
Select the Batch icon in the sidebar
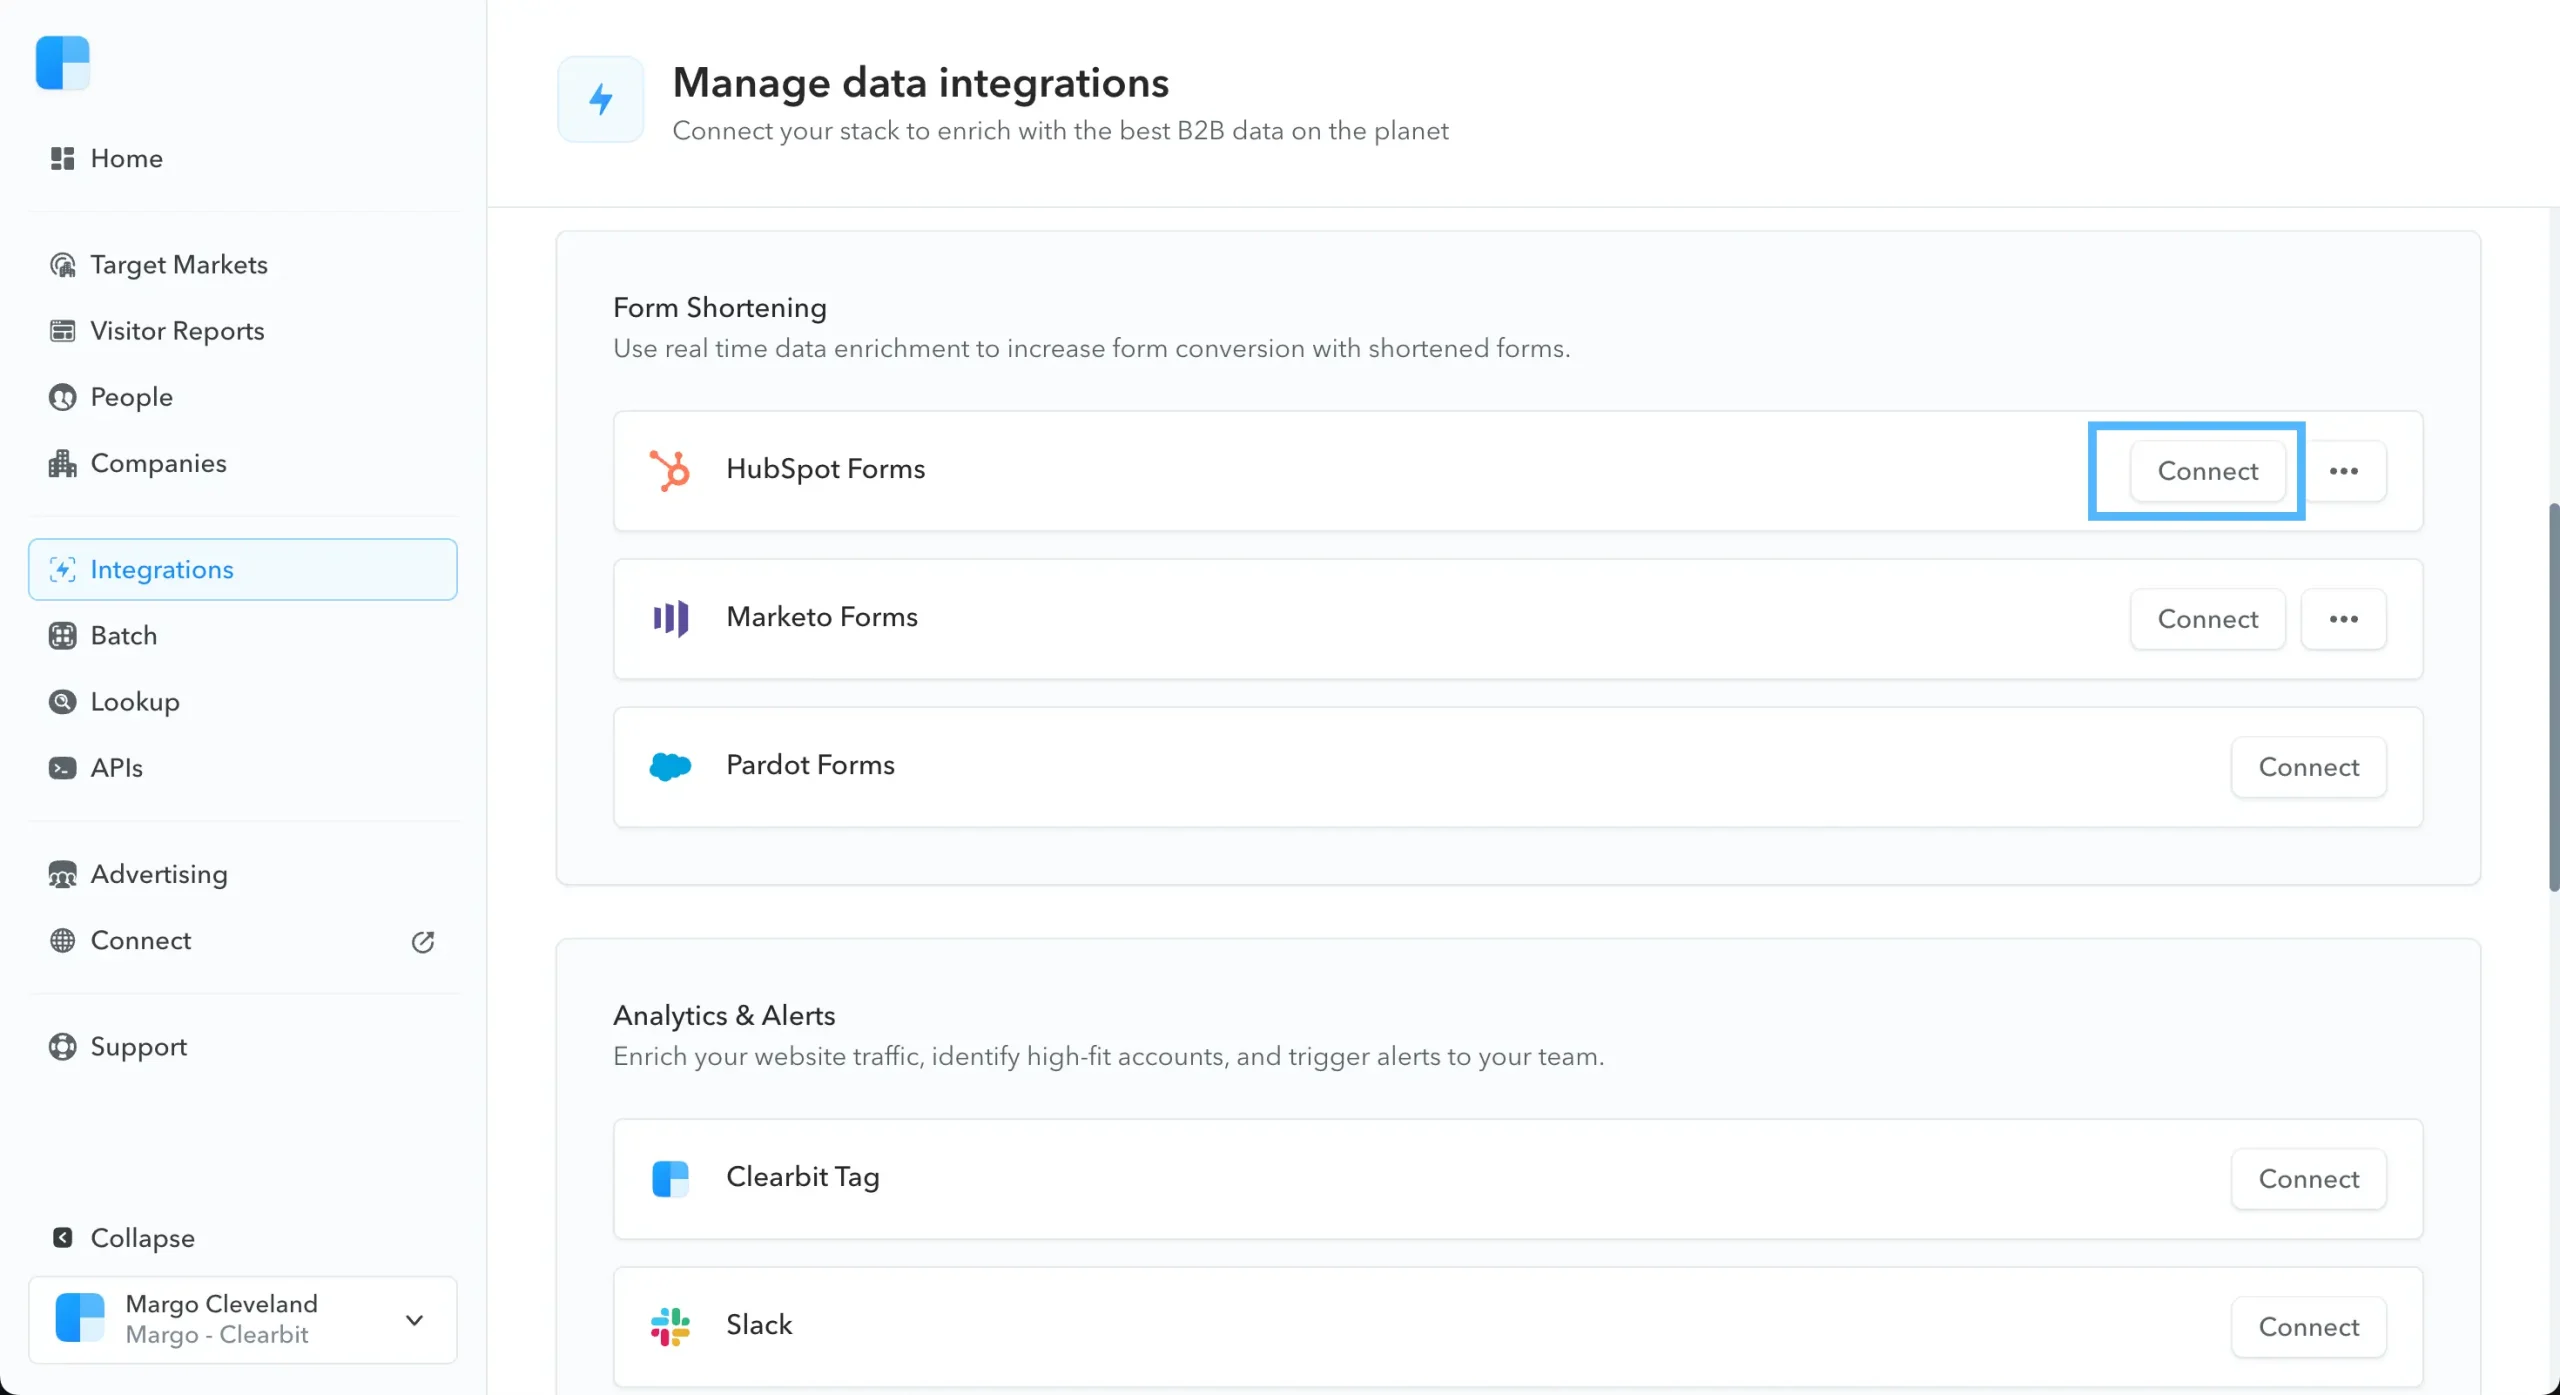tap(62, 635)
